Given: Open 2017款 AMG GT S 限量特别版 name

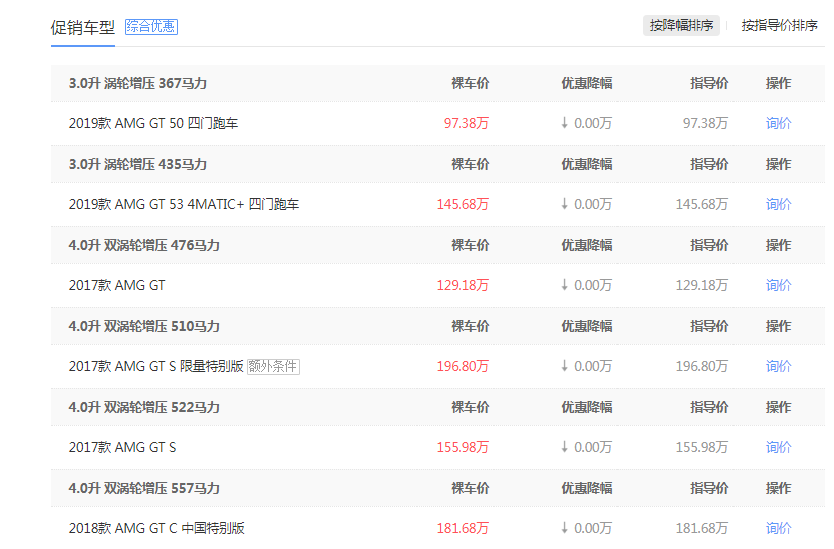Looking at the screenshot, I should 156,367.
